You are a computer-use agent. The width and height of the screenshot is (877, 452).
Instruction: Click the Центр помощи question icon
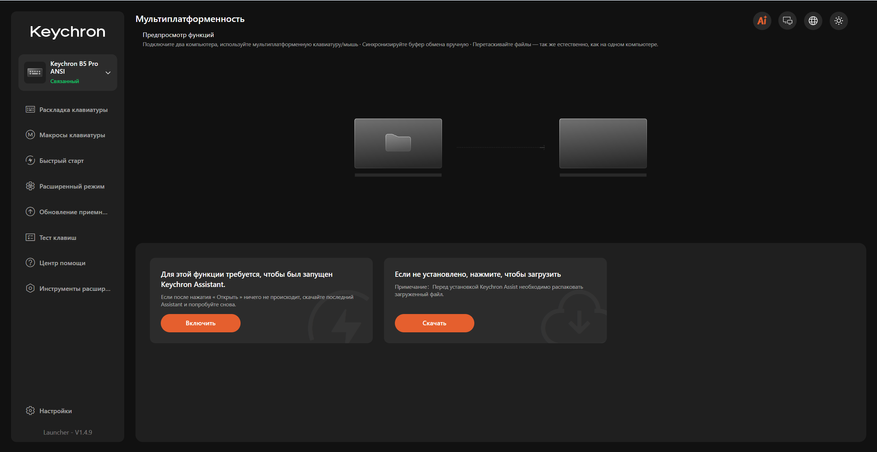pos(30,263)
